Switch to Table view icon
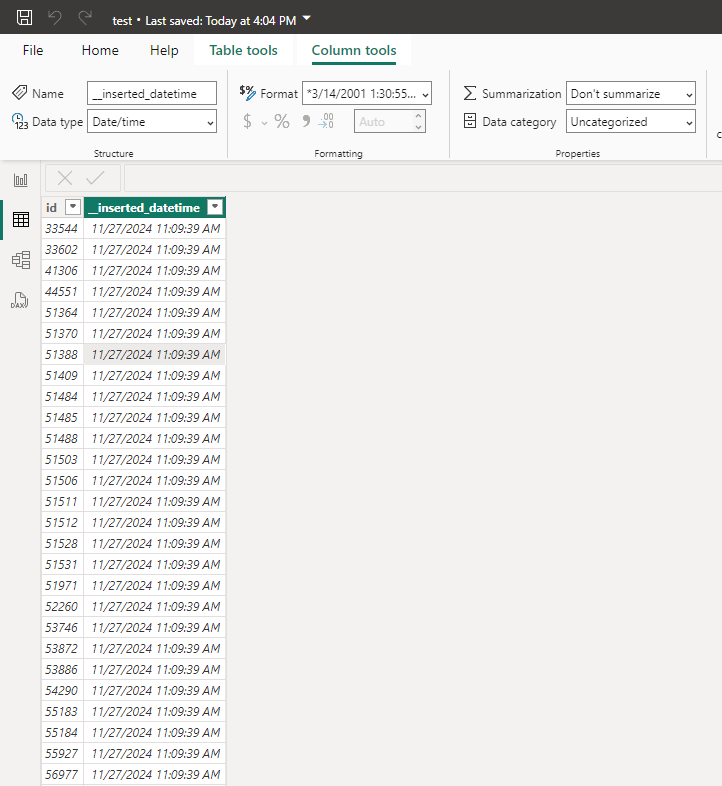Image resolution: width=722 pixels, height=786 pixels. [21, 220]
